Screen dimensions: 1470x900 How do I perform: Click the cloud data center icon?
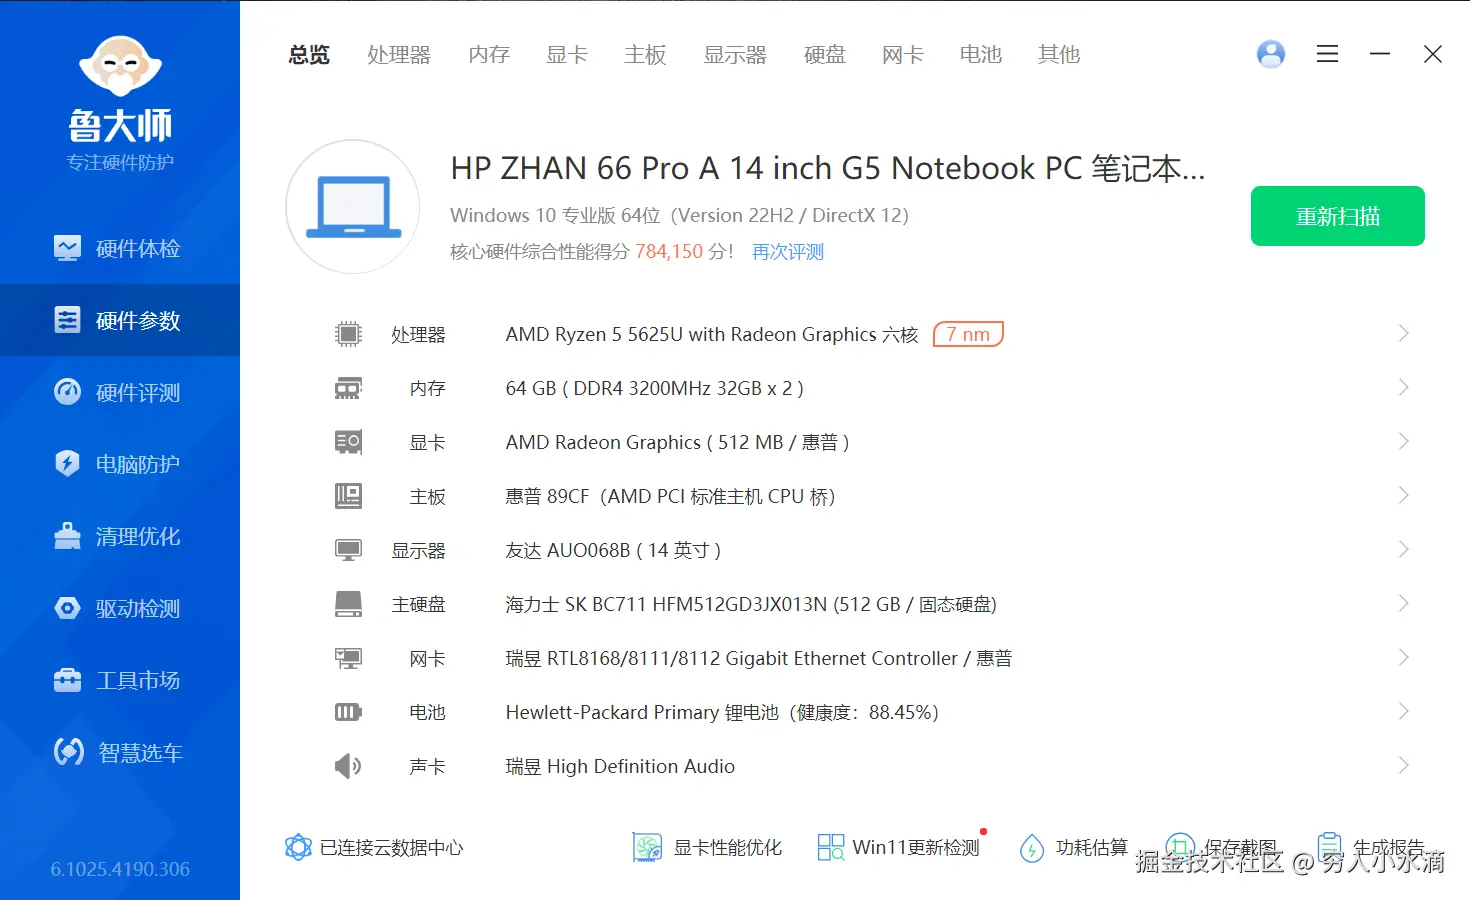(x=298, y=848)
